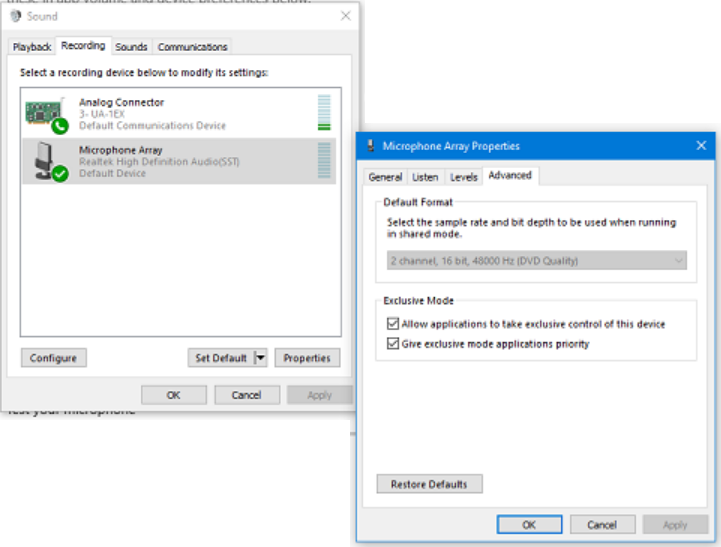The height and width of the screenshot is (547, 721).
Task: Select the Analog Connector sound card icon
Action: (x=46, y=115)
